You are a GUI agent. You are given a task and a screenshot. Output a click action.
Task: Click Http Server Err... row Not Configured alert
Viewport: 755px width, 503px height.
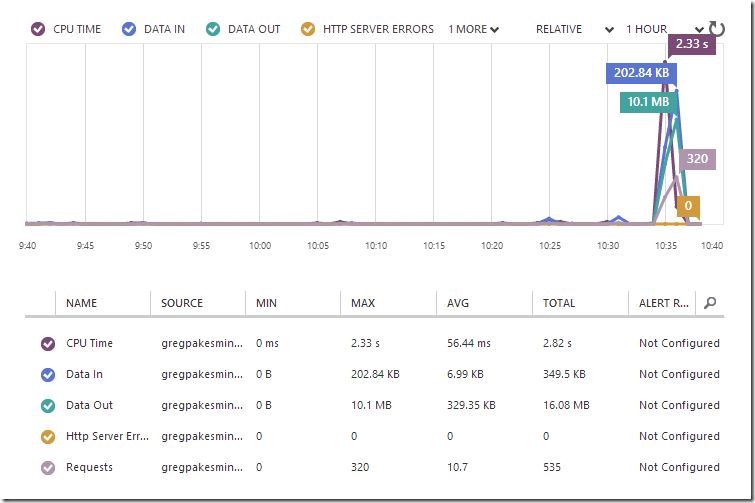[x=679, y=436]
